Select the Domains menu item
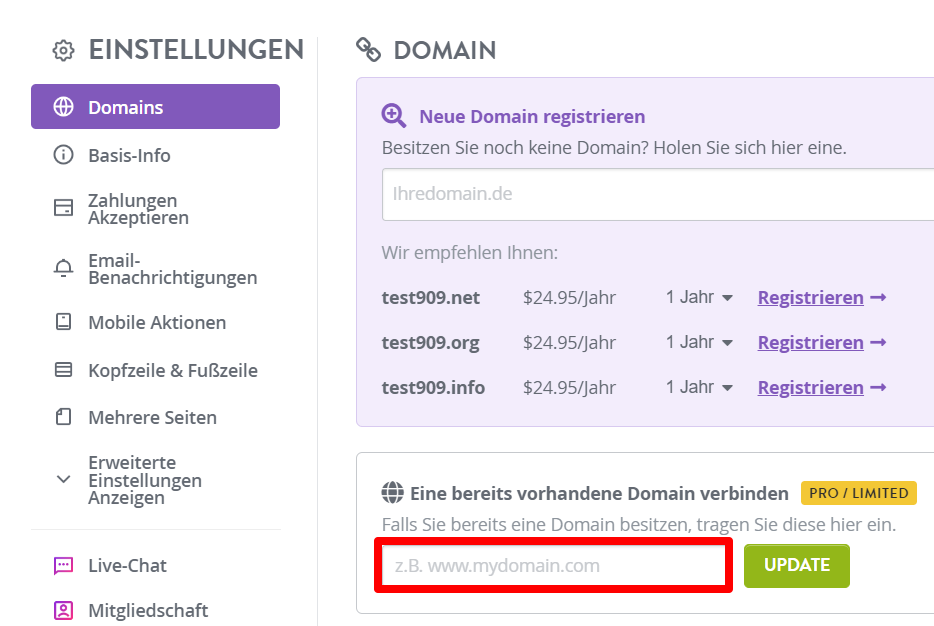This screenshot has width=934, height=626. 155,107
